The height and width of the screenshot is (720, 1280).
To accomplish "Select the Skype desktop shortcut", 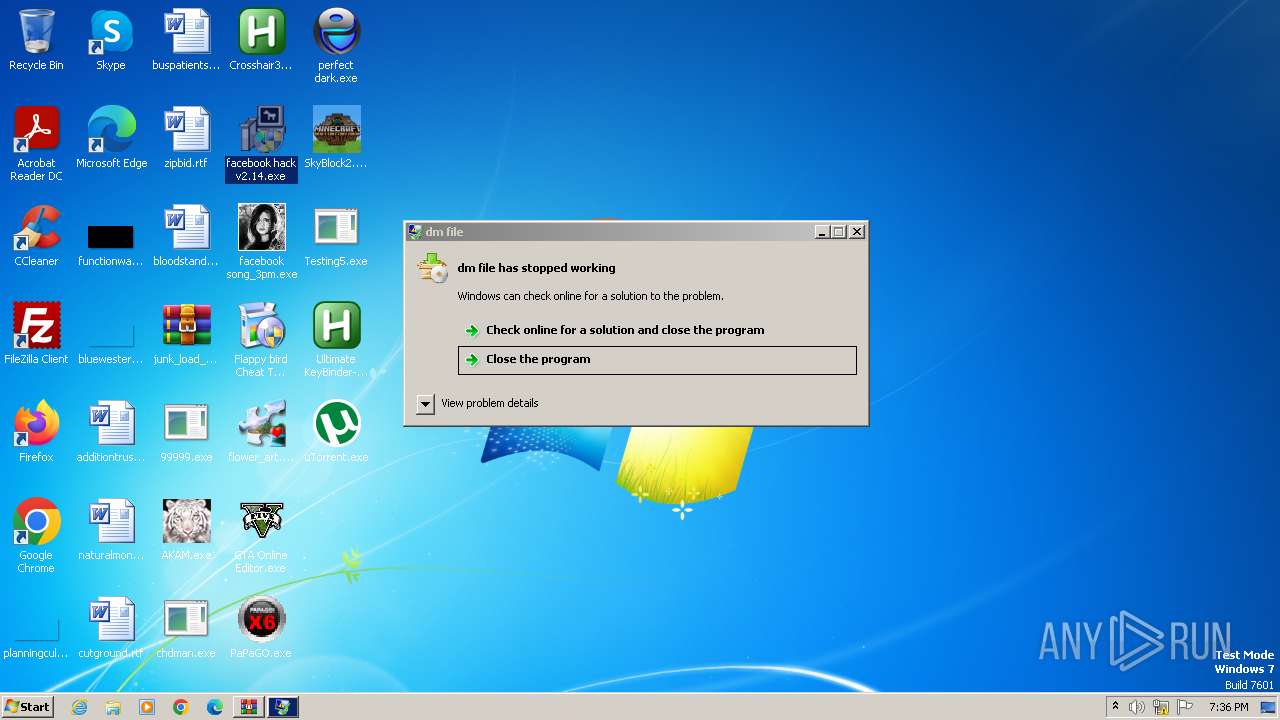I will 111,41.
